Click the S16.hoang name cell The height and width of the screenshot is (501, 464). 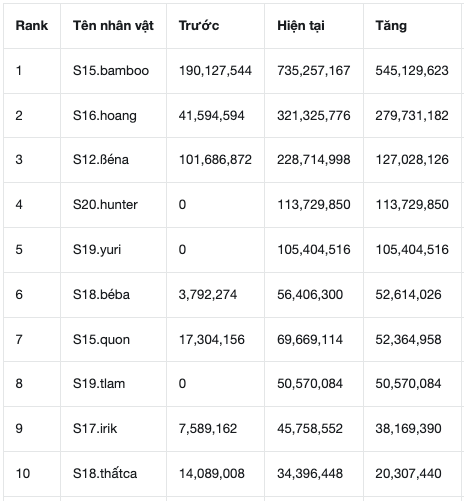pyautogui.click(x=113, y=115)
